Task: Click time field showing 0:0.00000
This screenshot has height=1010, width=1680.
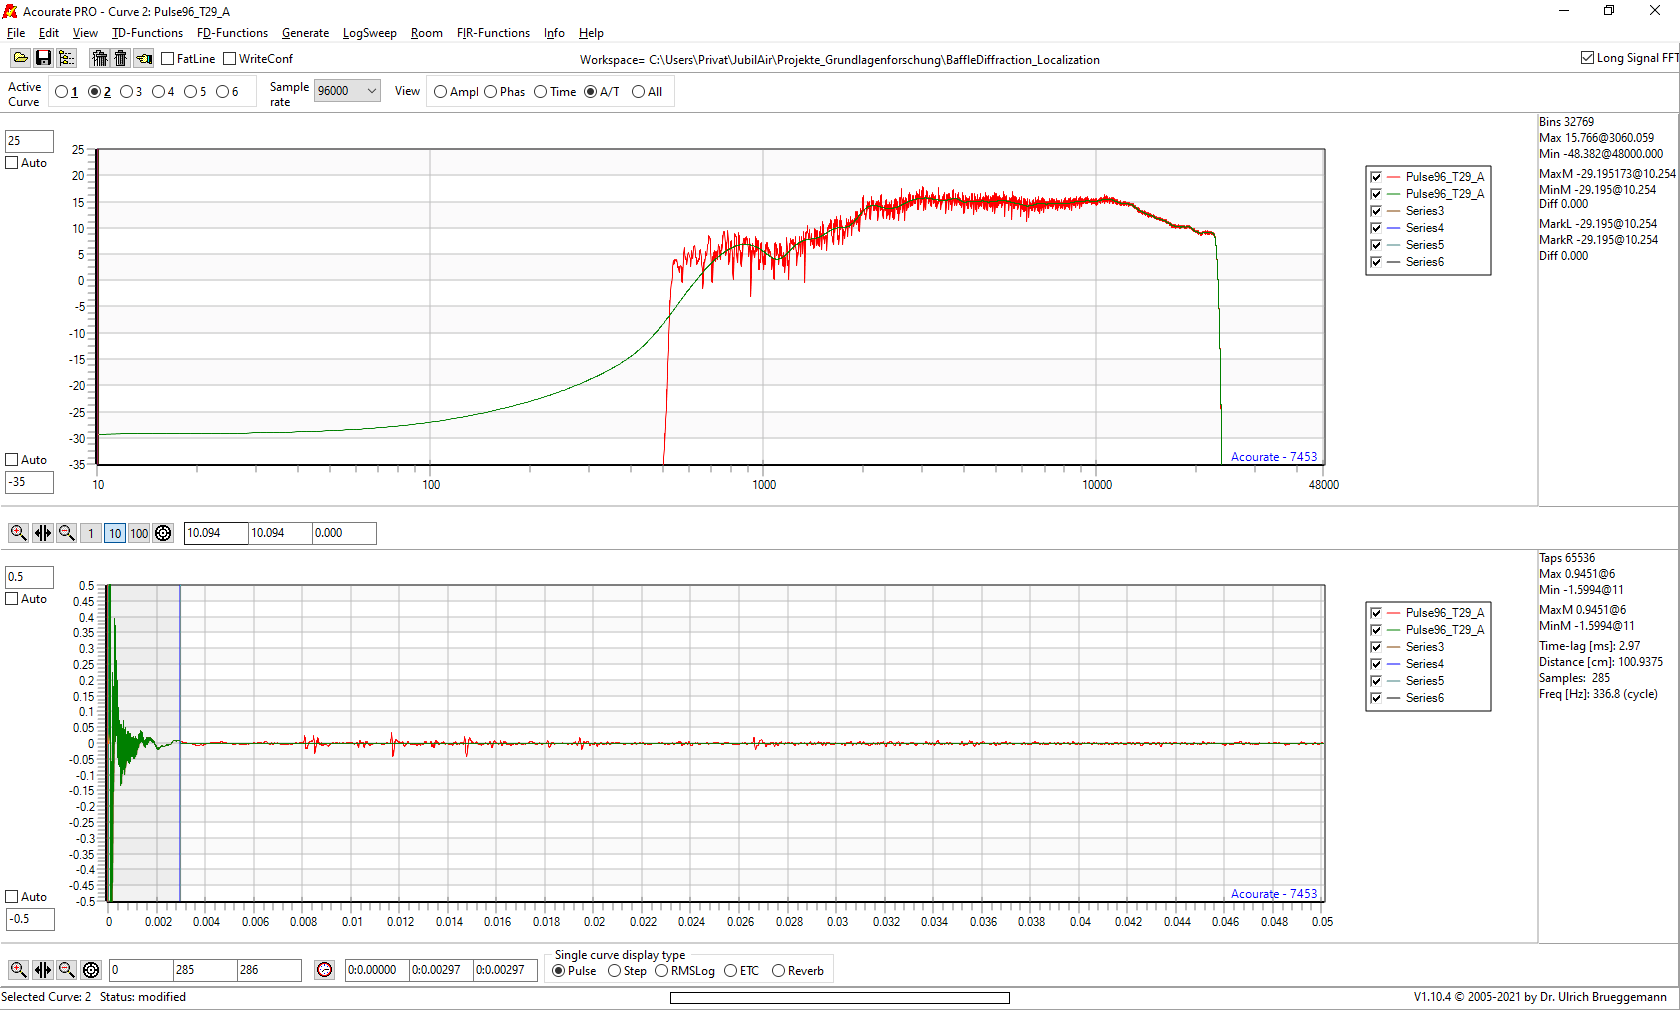Action: pos(377,970)
